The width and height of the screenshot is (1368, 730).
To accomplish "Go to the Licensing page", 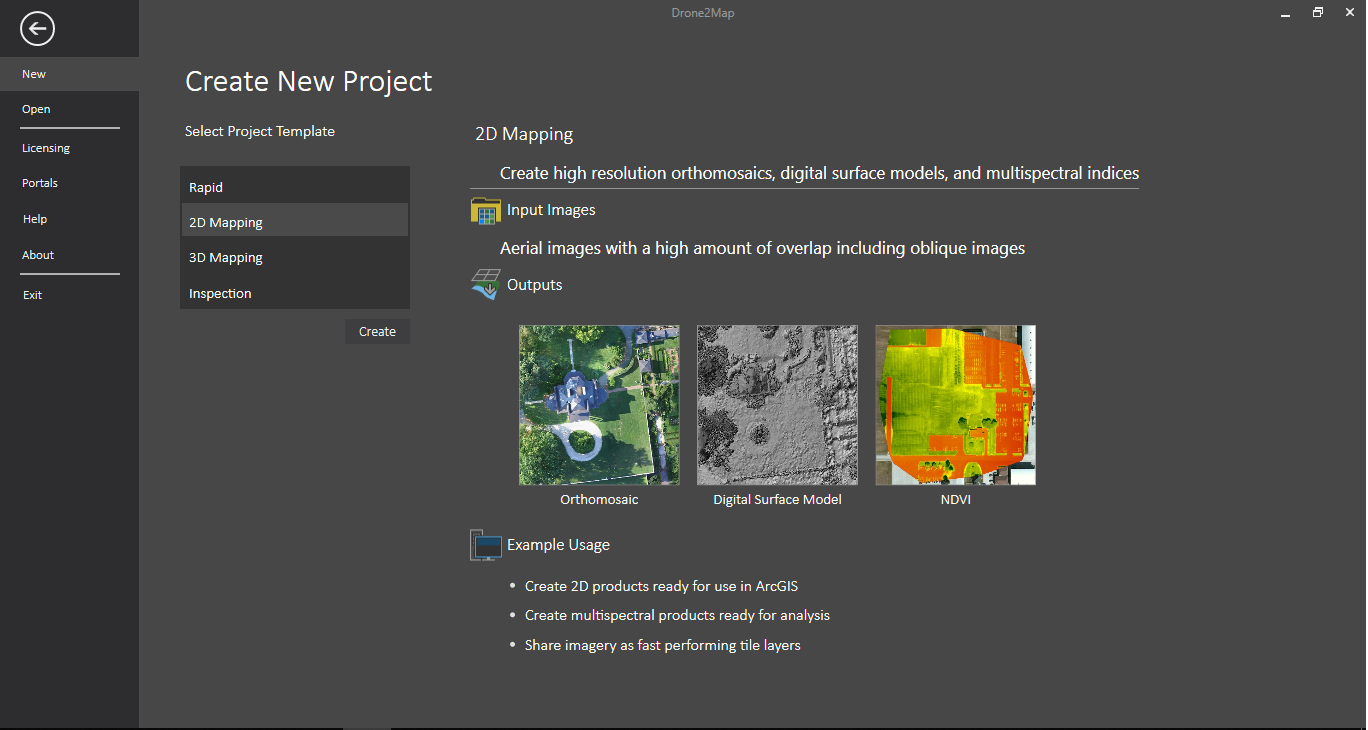I will pyautogui.click(x=69, y=148).
